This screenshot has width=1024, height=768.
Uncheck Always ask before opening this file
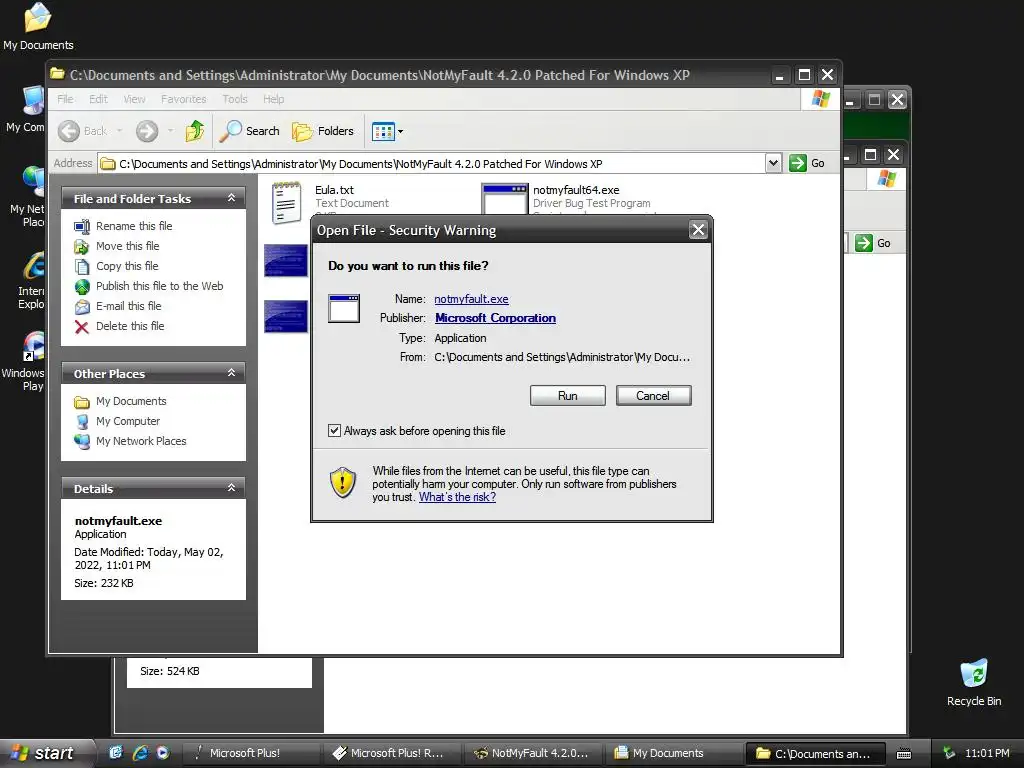coord(334,430)
